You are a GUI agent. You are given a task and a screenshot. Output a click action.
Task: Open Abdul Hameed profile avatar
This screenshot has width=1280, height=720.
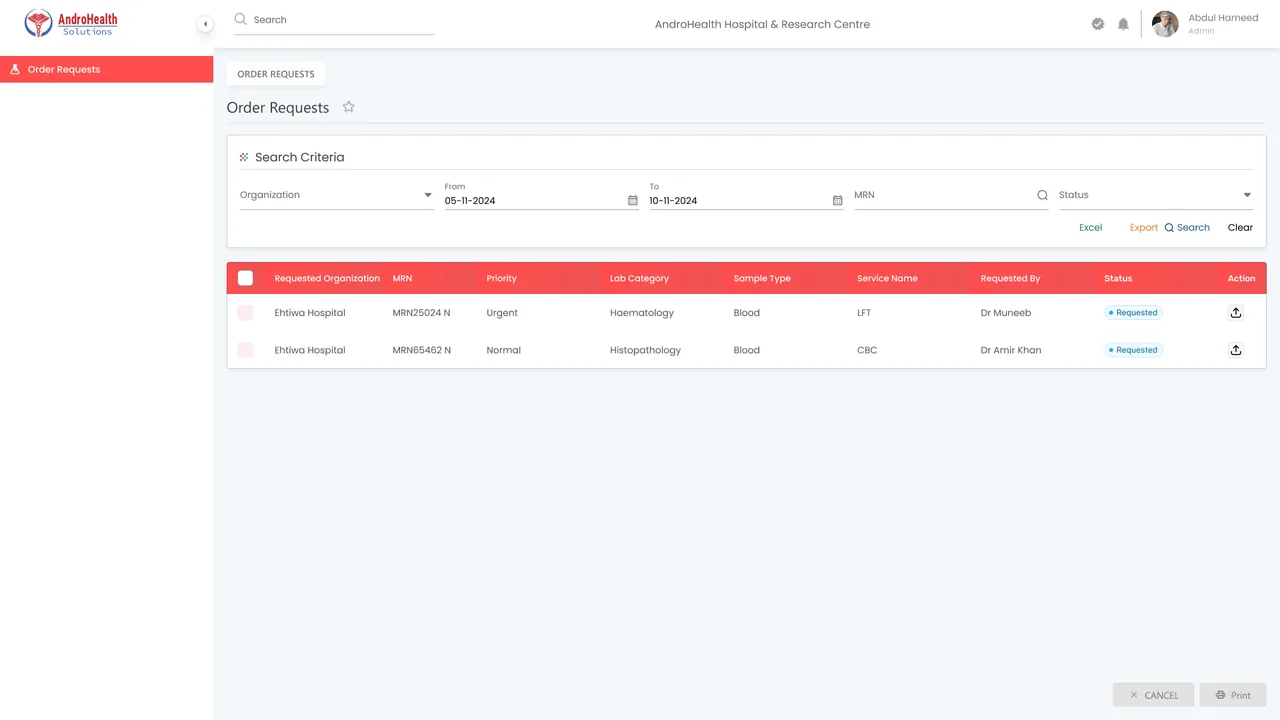[x=1165, y=24]
